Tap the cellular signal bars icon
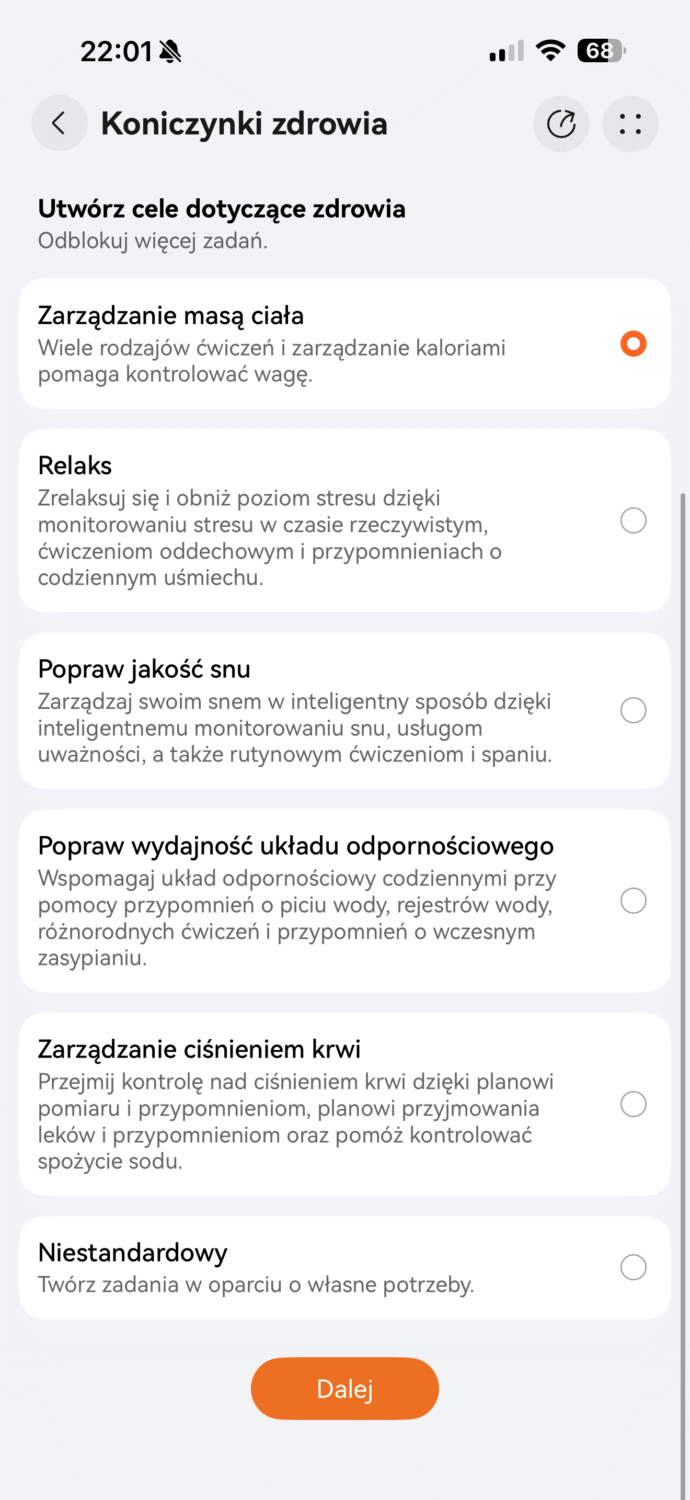The height and width of the screenshot is (1500, 690). pyautogui.click(x=506, y=52)
